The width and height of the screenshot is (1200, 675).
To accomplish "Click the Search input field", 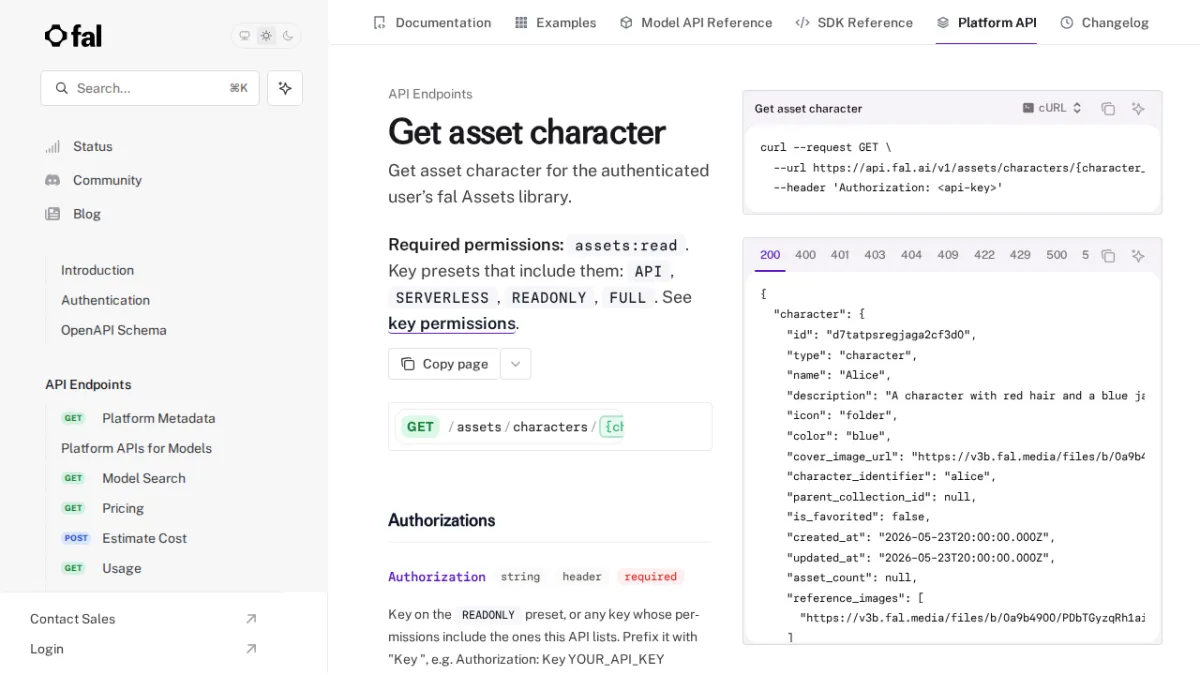I will click(x=150, y=88).
